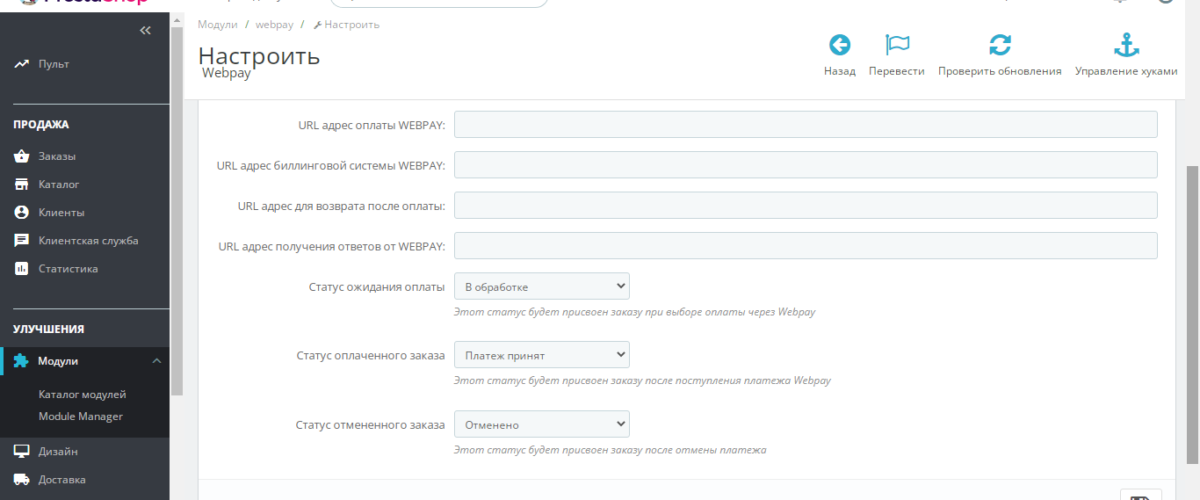This screenshot has width=1200, height=500.
Task: Click the Доставка truck icon
Action: (21, 479)
